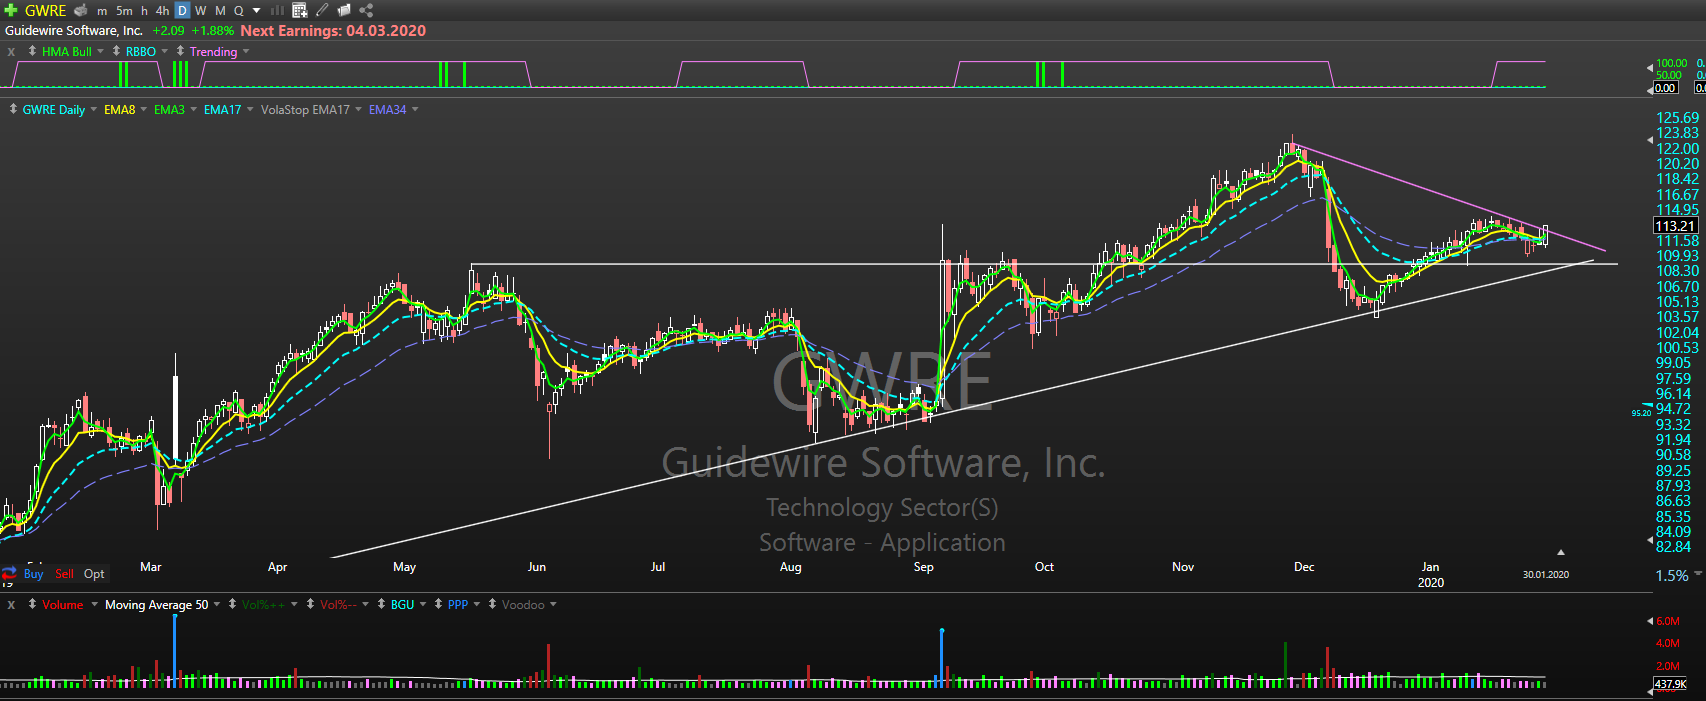Set timeframe to 5m
This screenshot has width=1706, height=701.
124,10
